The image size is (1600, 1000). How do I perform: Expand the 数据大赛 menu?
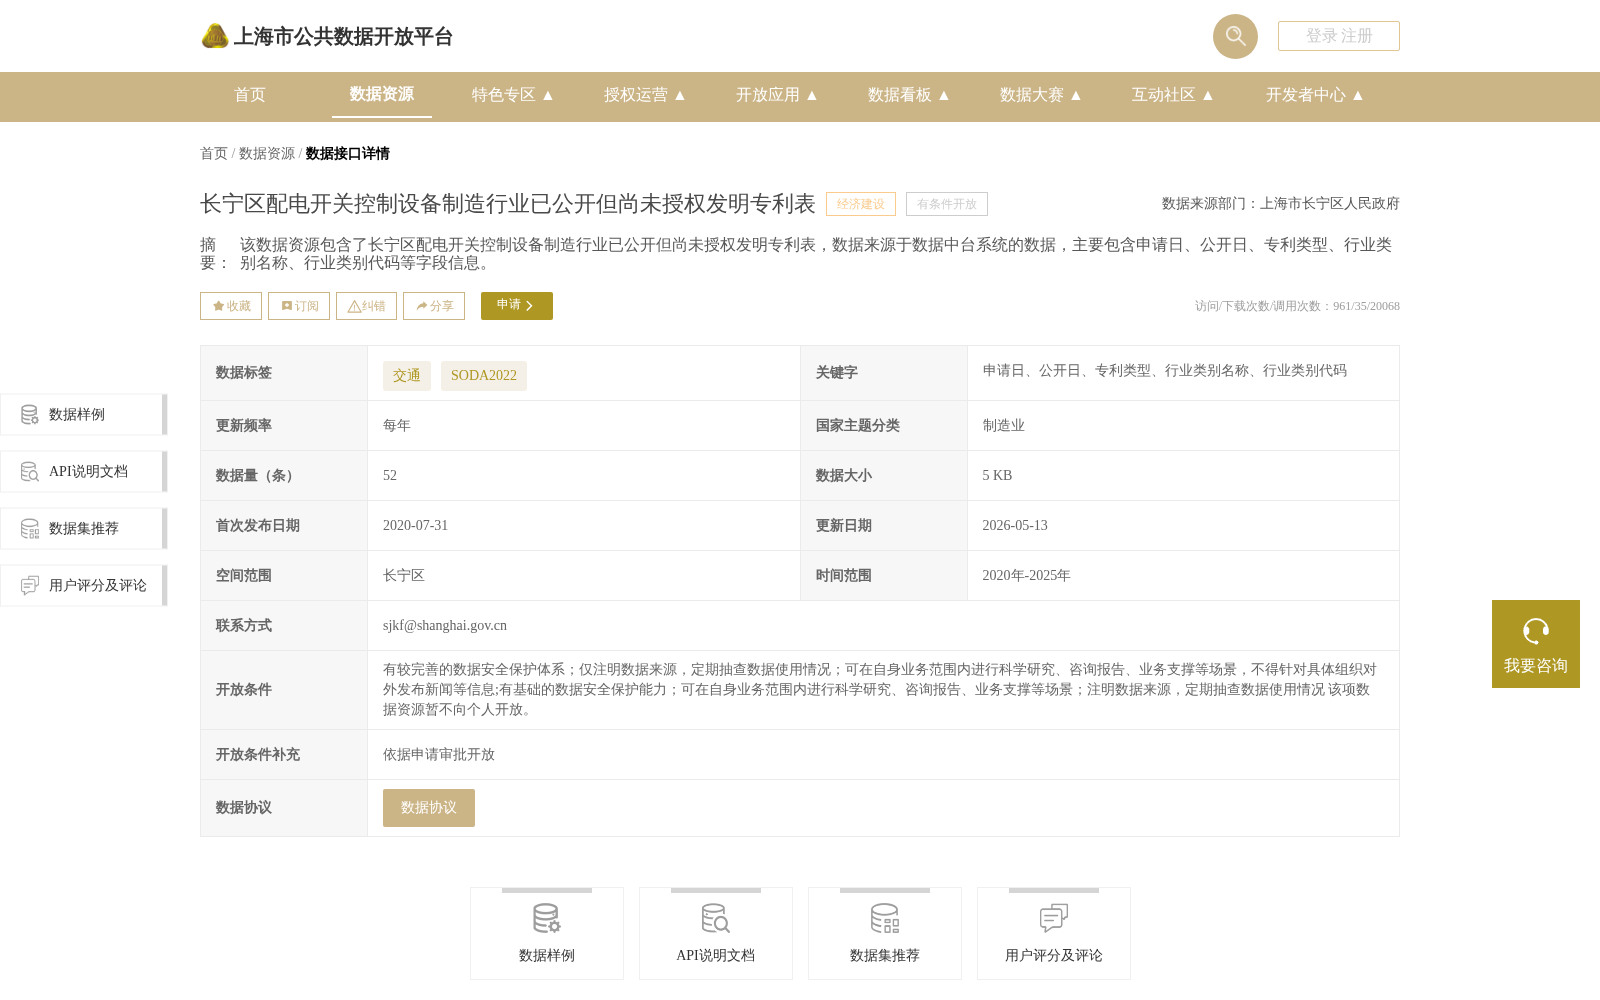(1041, 95)
